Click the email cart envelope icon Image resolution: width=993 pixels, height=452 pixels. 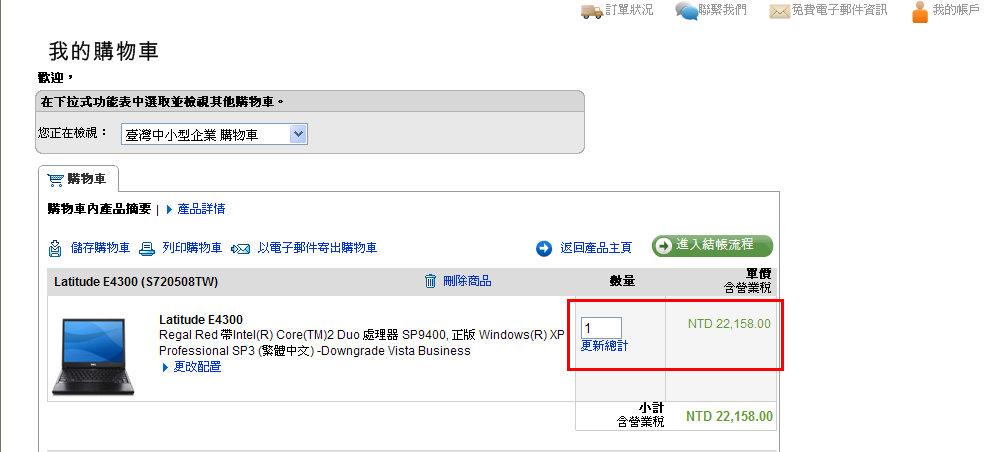click(x=241, y=249)
